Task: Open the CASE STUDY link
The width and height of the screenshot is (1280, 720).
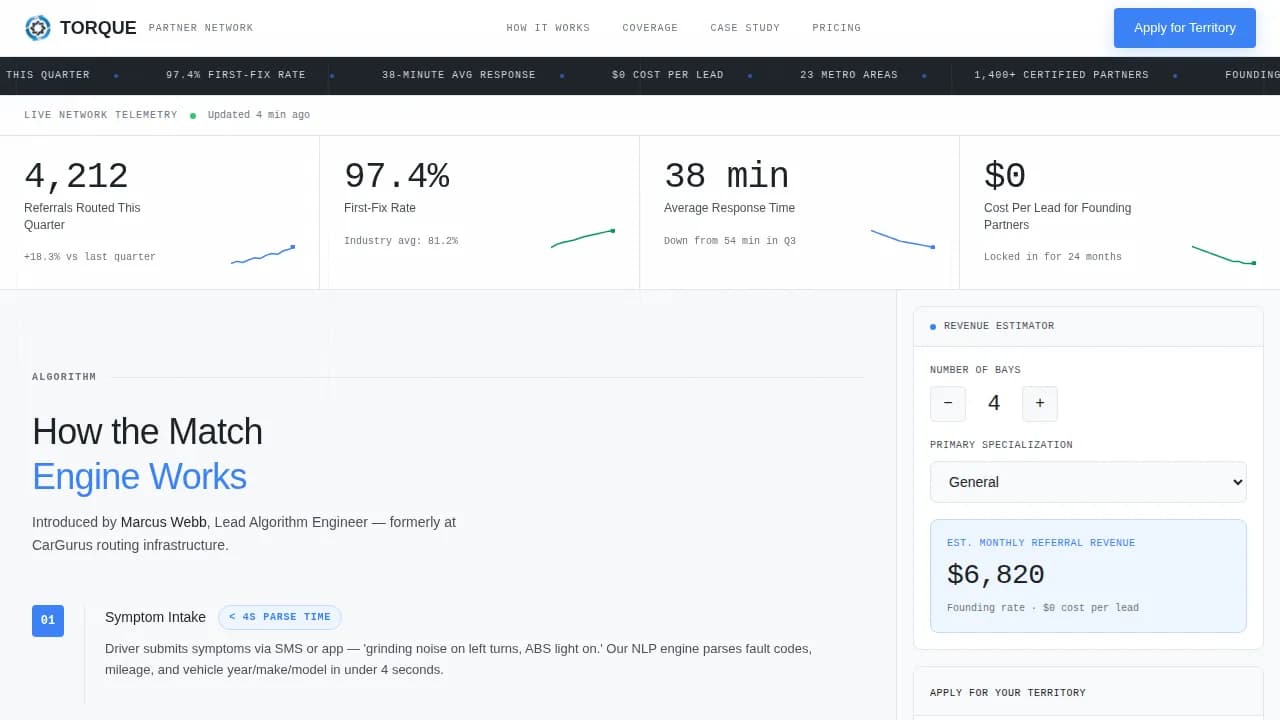Action: pyautogui.click(x=745, y=28)
